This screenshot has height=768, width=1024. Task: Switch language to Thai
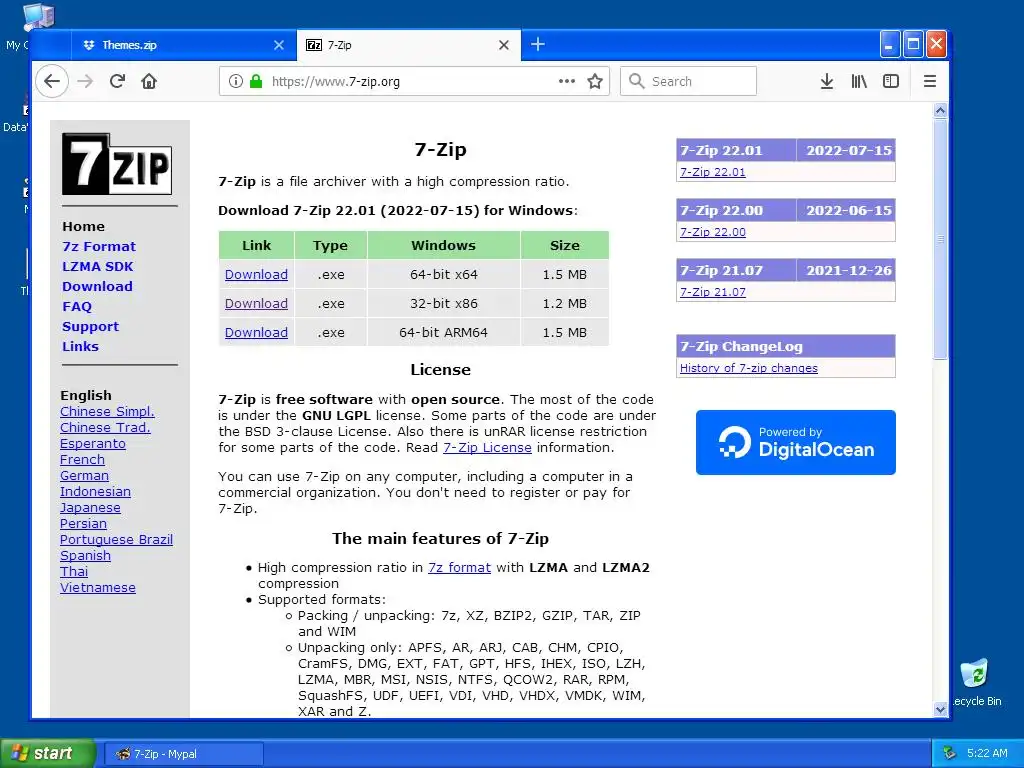(74, 571)
